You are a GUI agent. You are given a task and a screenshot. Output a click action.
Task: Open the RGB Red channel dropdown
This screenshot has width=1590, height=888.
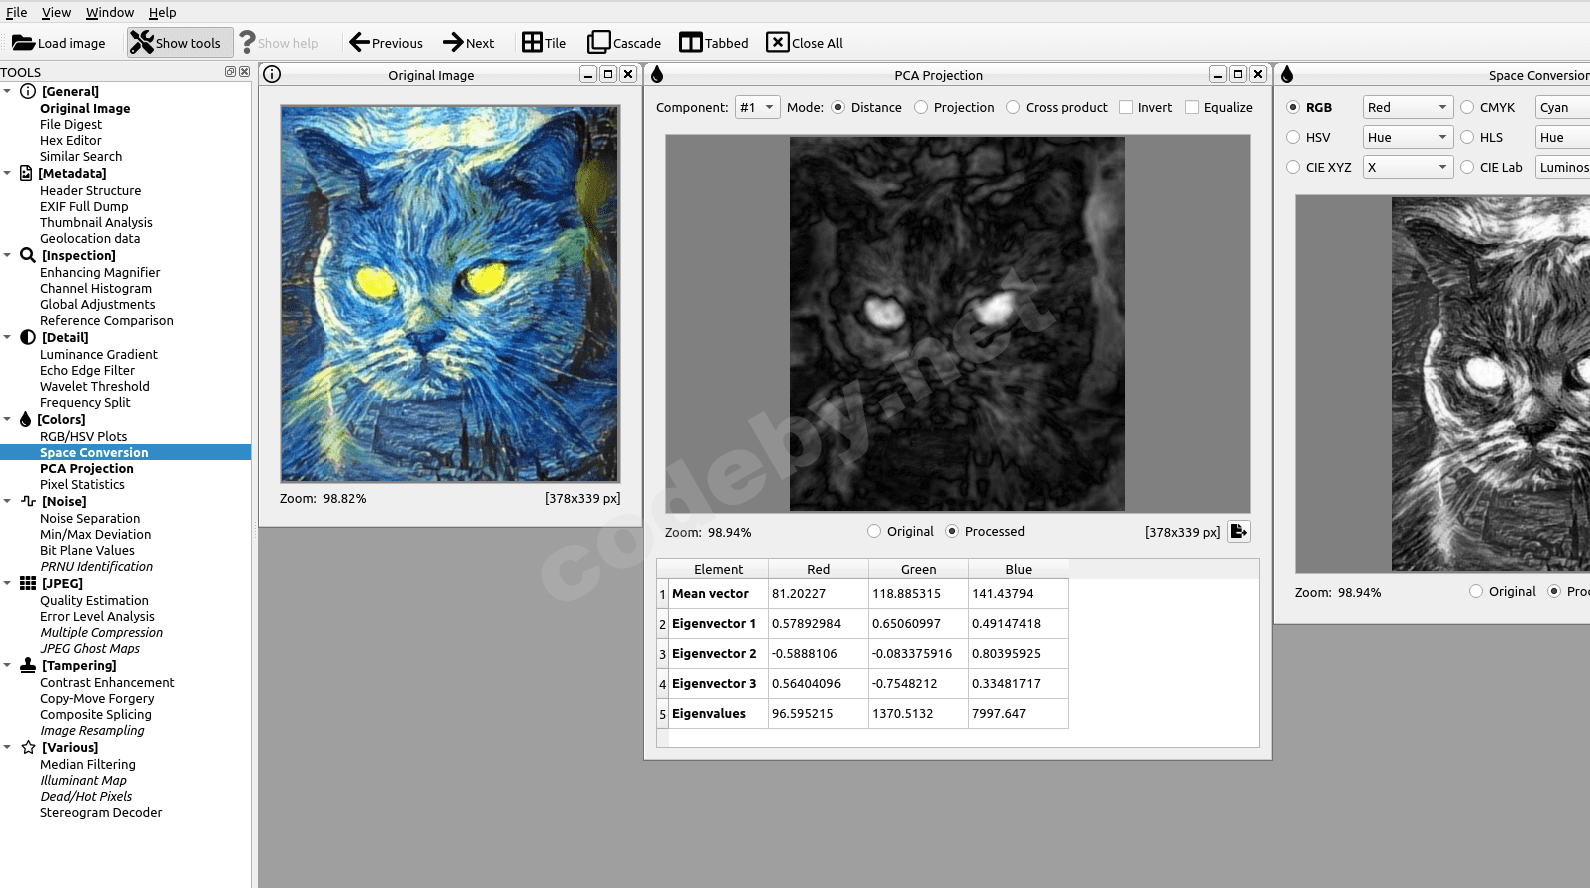point(1407,108)
